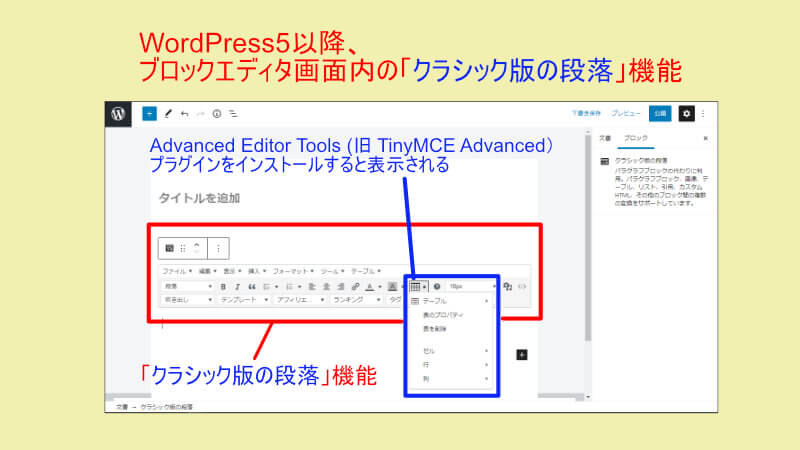Open the テーブル menu in menubar
The width and height of the screenshot is (800, 450).
pyautogui.click(x=365, y=271)
